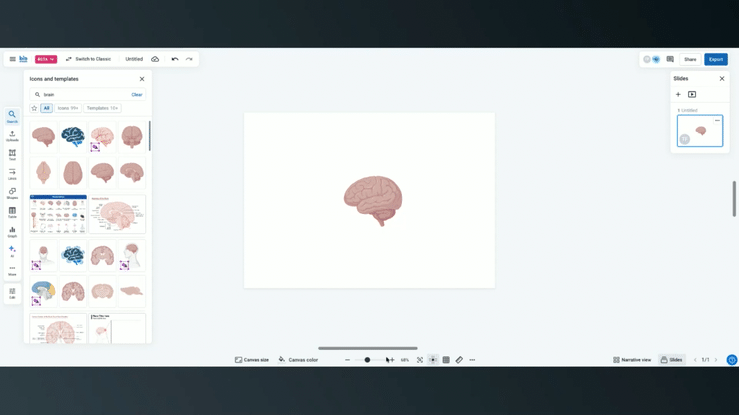Image resolution: width=739 pixels, height=415 pixels.
Task: Expand the More options in sidebar
Action: 12,269
